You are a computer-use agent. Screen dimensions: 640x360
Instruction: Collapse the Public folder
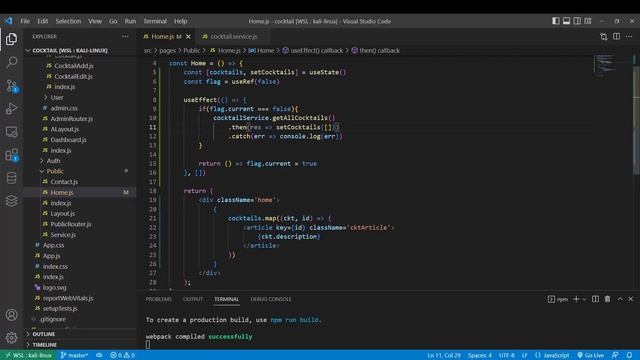coord(55,171)
